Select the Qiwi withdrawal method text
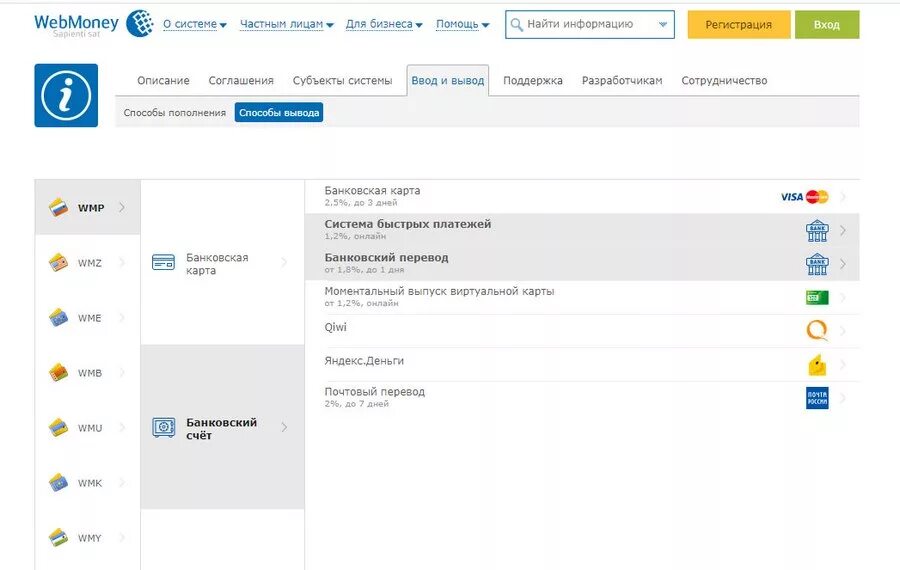The width and height of the screenshot is (900, 570). point(336,327)
